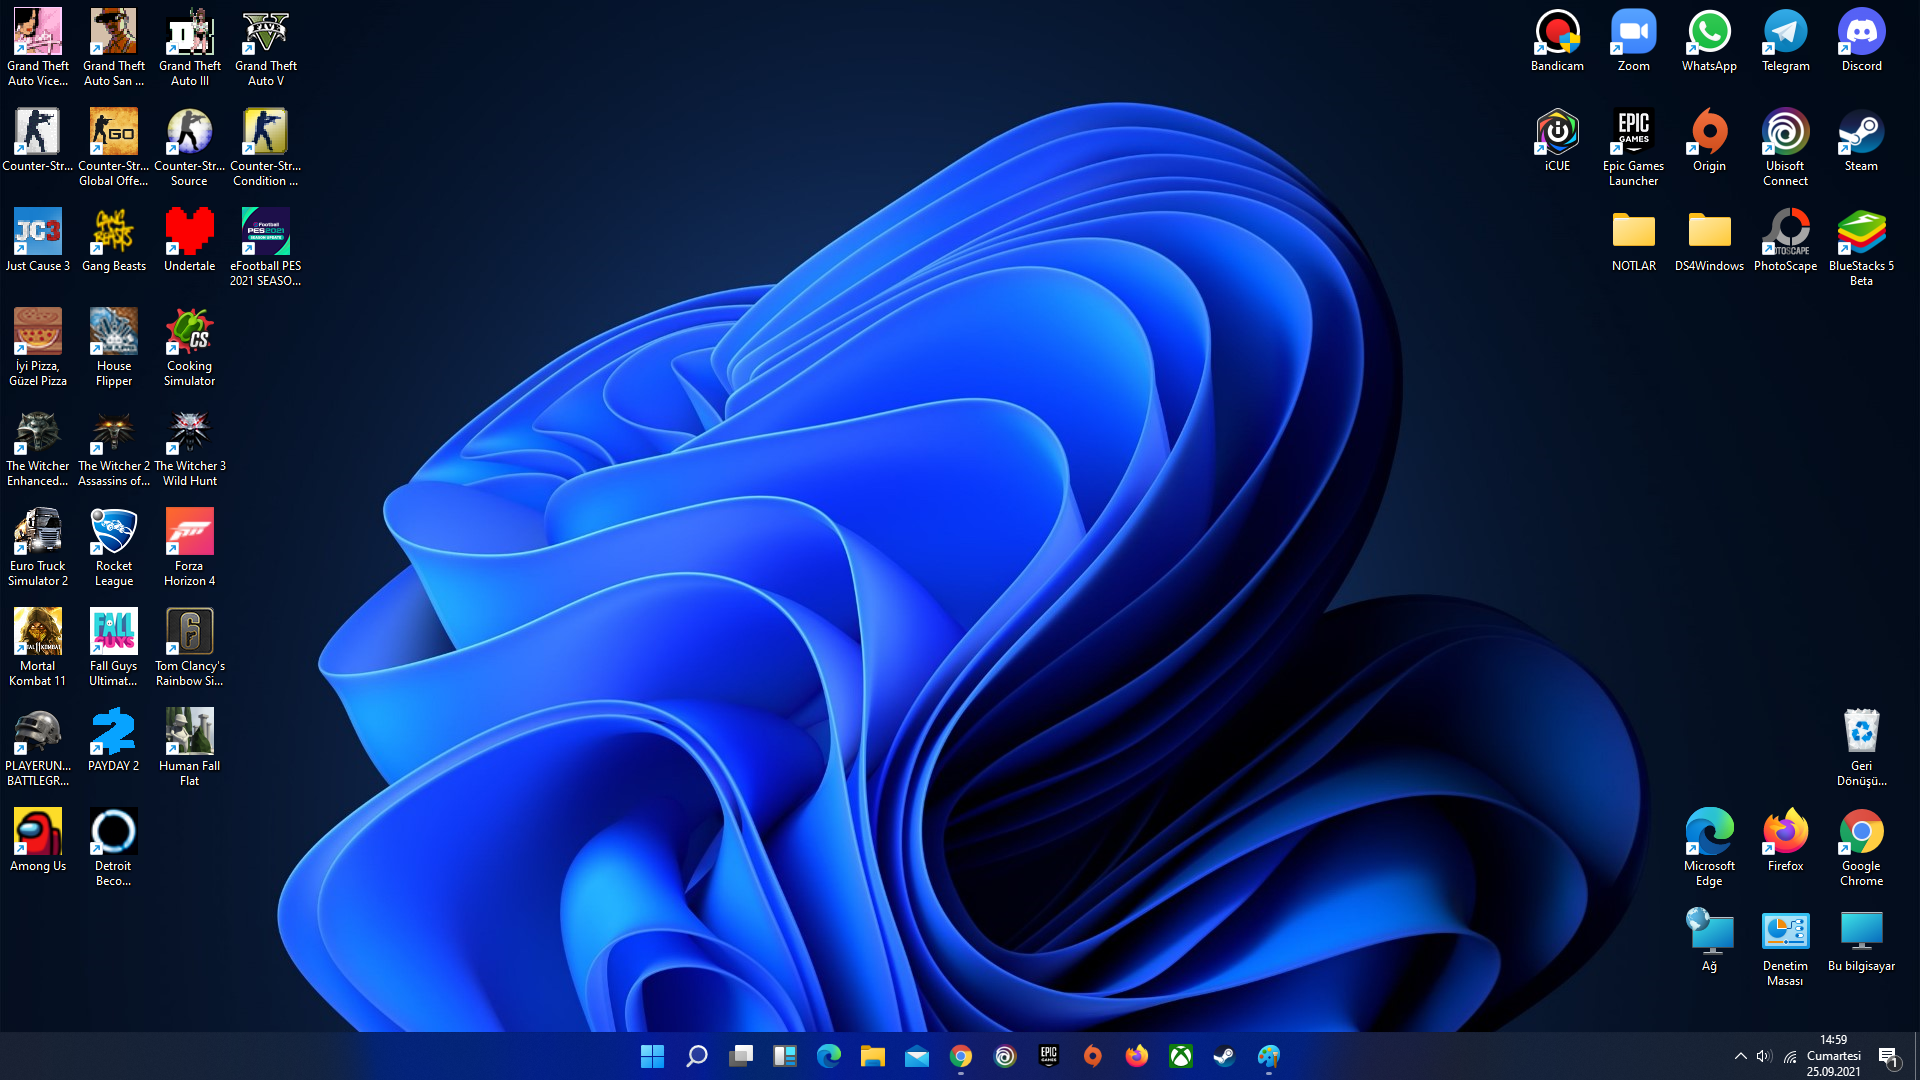Open the Windows Start button
Viewport: 1920px width, 1080px height.
652,1056
